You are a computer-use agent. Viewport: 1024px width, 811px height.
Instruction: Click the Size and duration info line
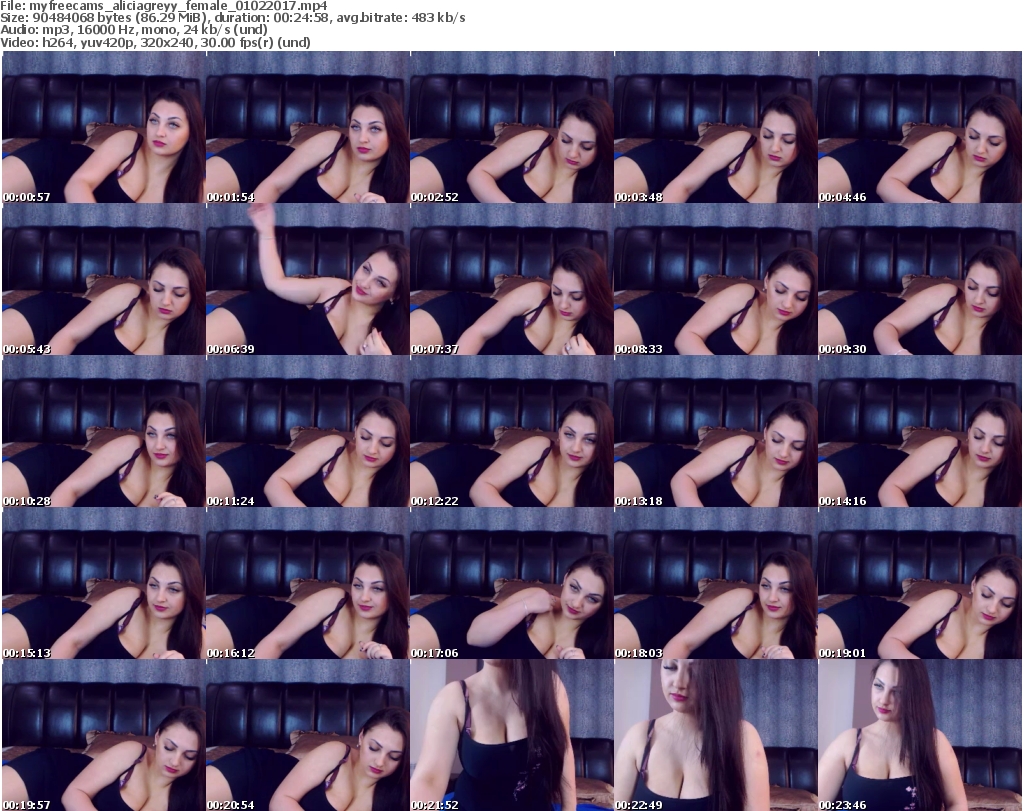232,18
